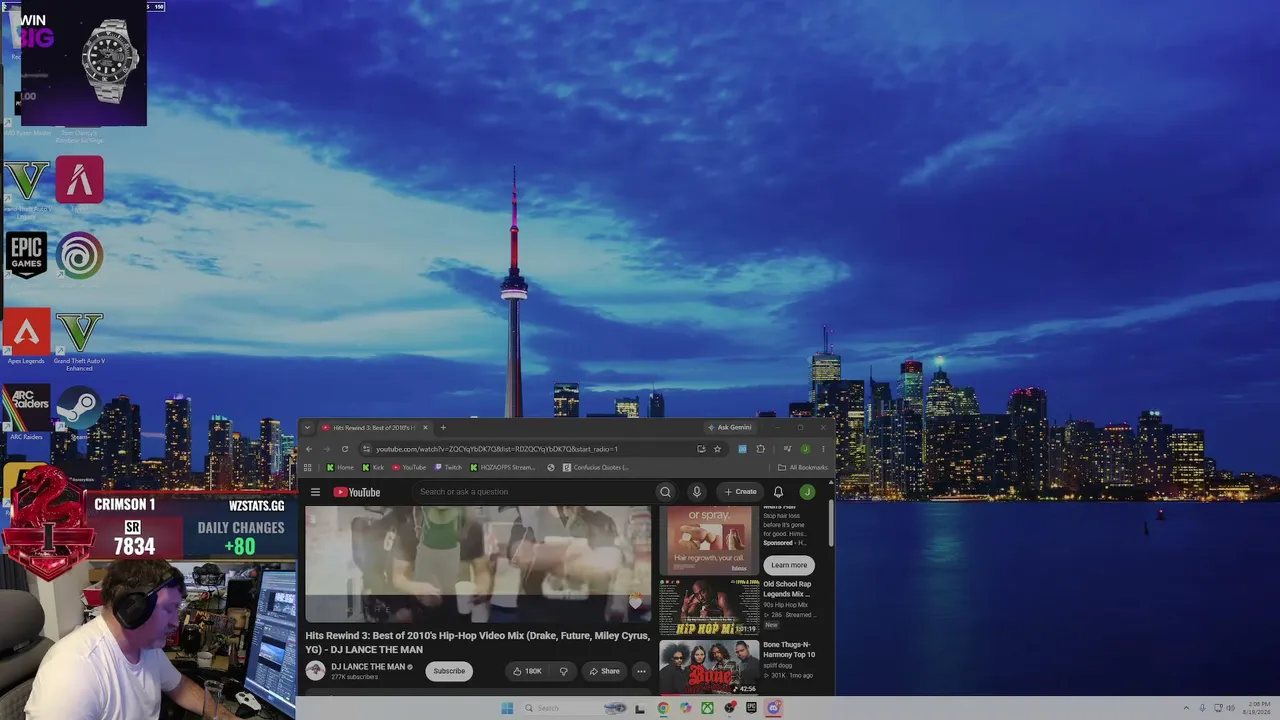Click the YouTube search magnifier button

coord(665,492)
